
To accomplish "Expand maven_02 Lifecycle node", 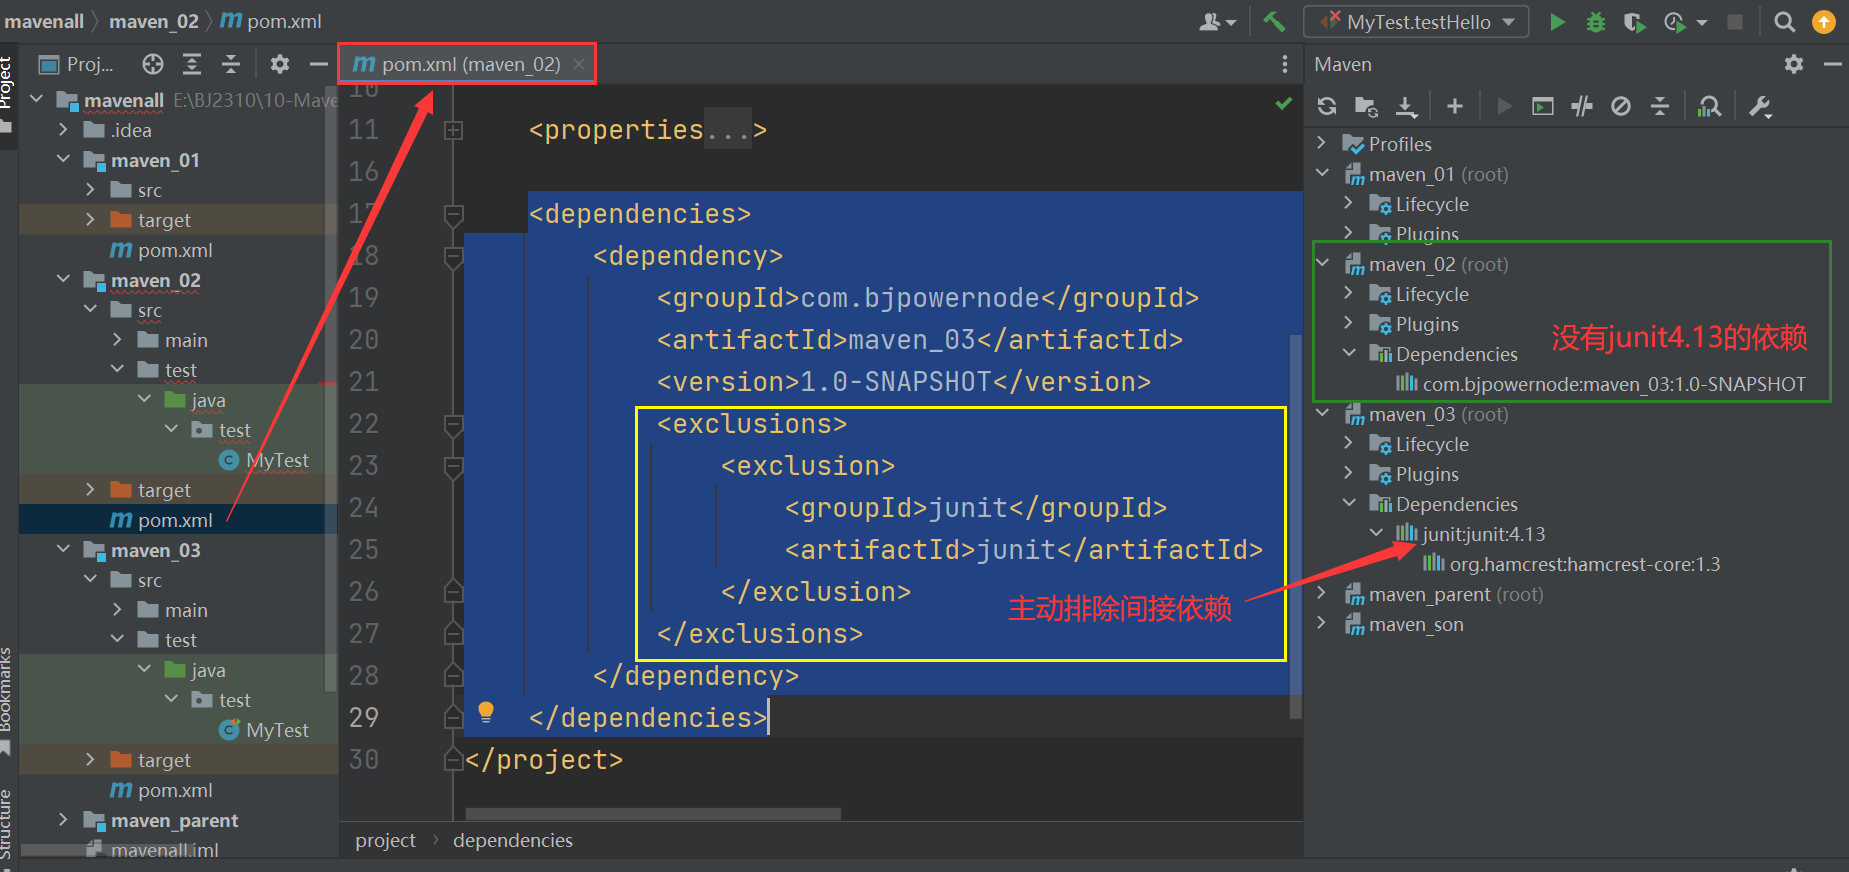I will 1348,294.
